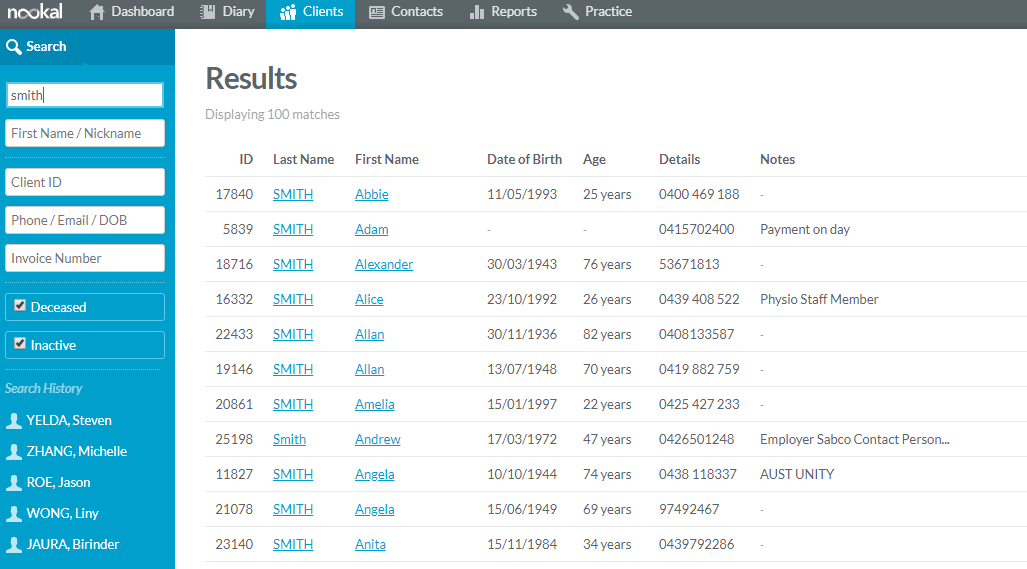The image size is (1027, 569).
Task: Click the Nookal logo
Action: (35, 12)
